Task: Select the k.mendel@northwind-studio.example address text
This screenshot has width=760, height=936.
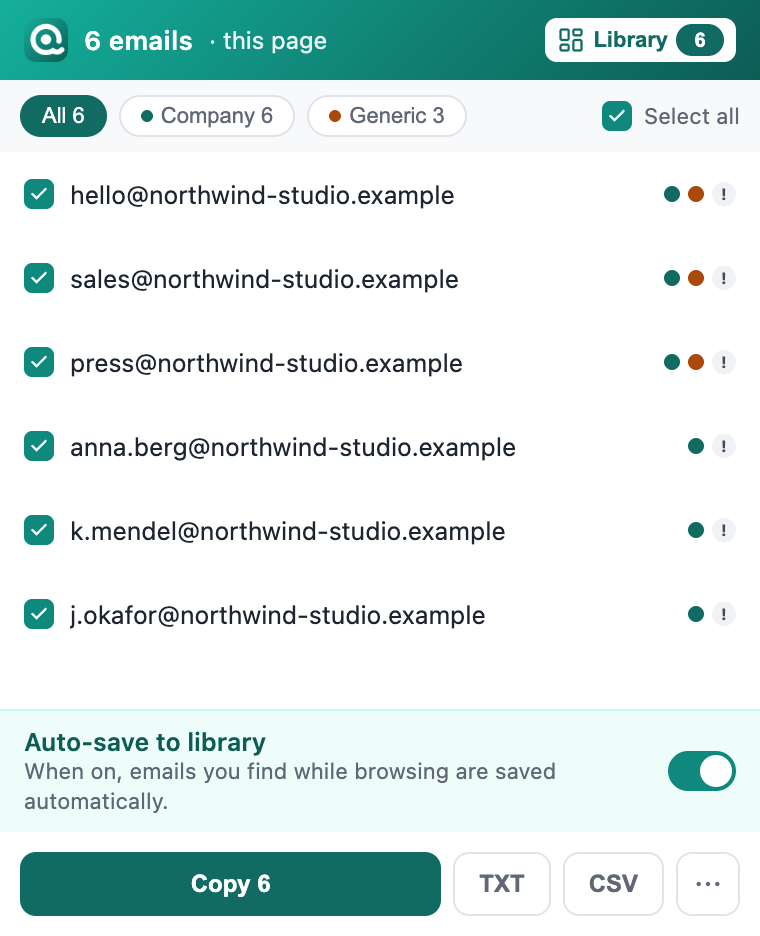Action: 288,532
